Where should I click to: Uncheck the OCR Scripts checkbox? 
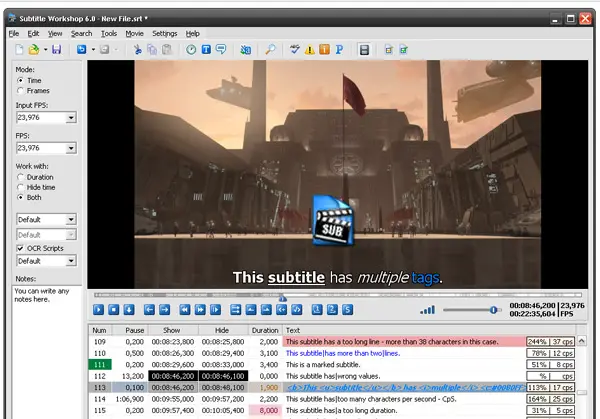(21, 247)
